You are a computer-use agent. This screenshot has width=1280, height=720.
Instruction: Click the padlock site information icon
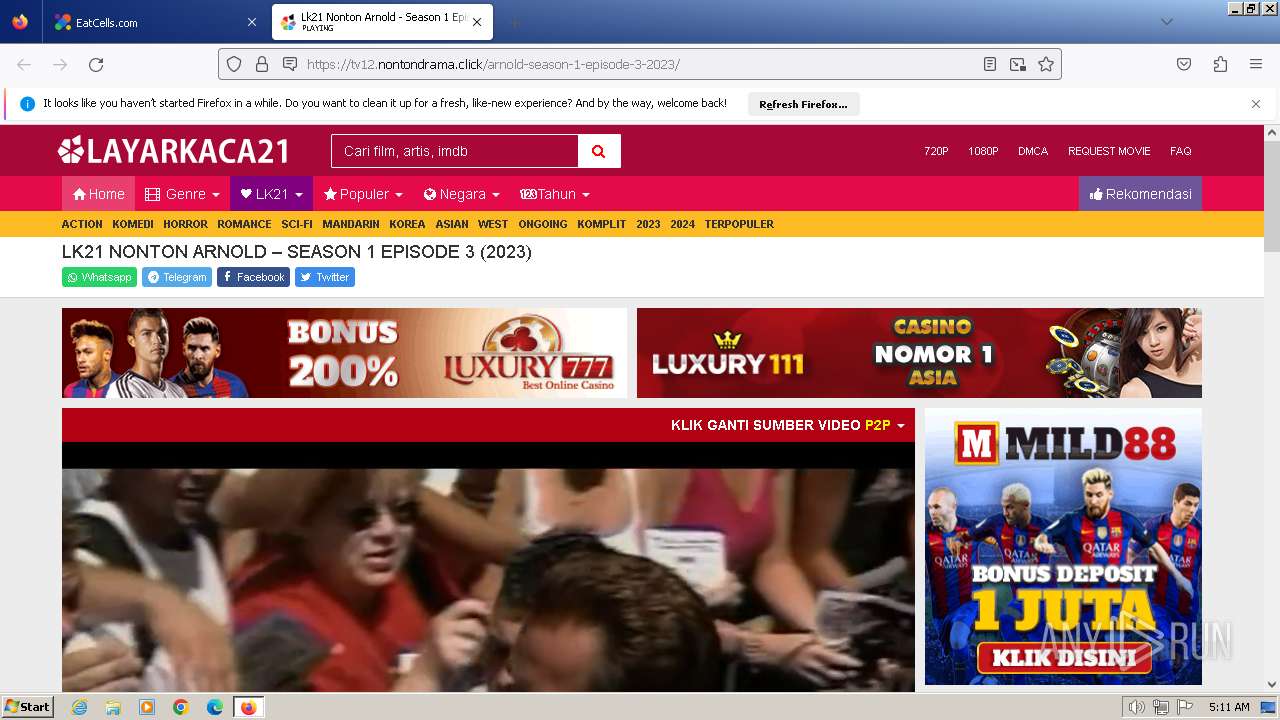coord(262,64)
